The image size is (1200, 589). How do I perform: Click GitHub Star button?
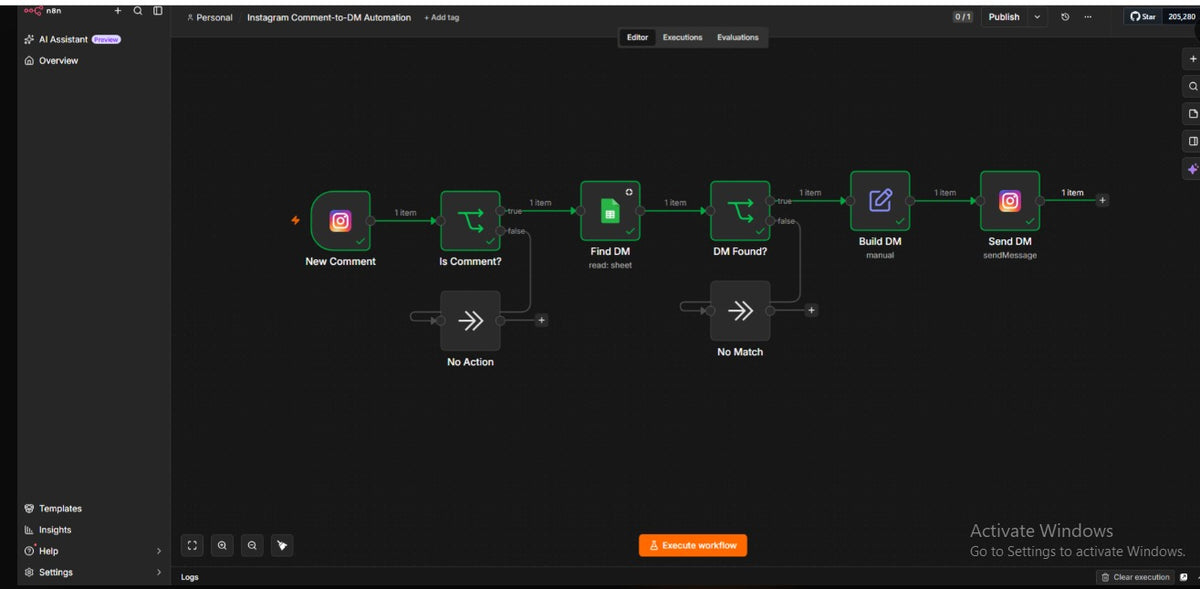[1143, 17]
